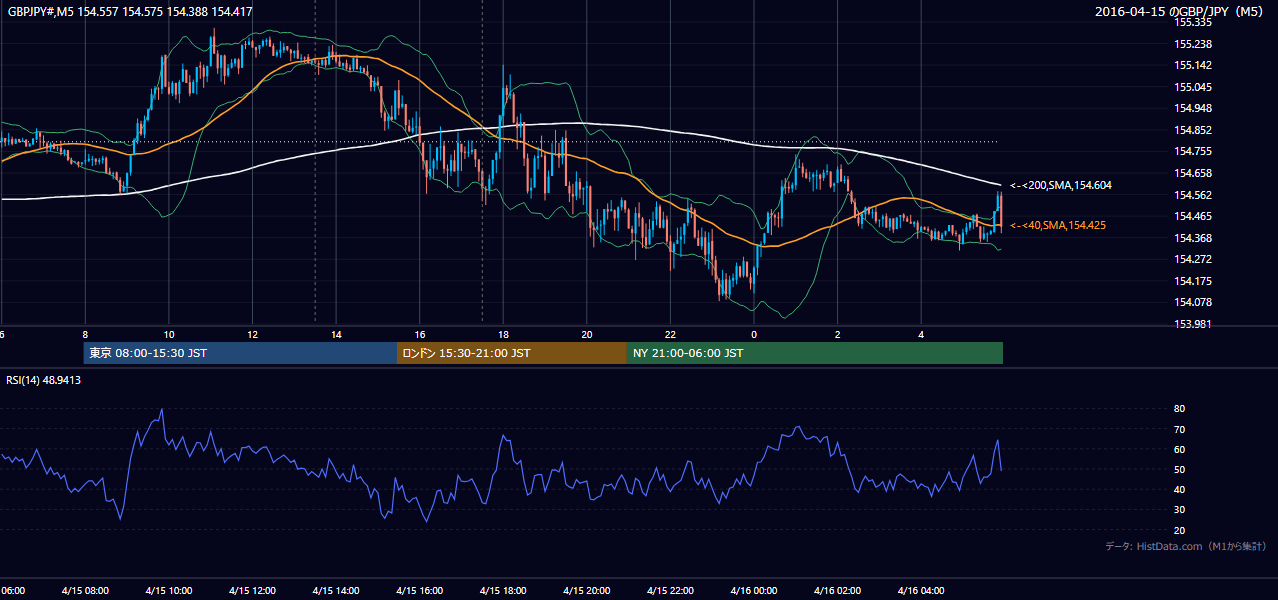Click price level 154.078 on axis

[x=1193, y=302]
